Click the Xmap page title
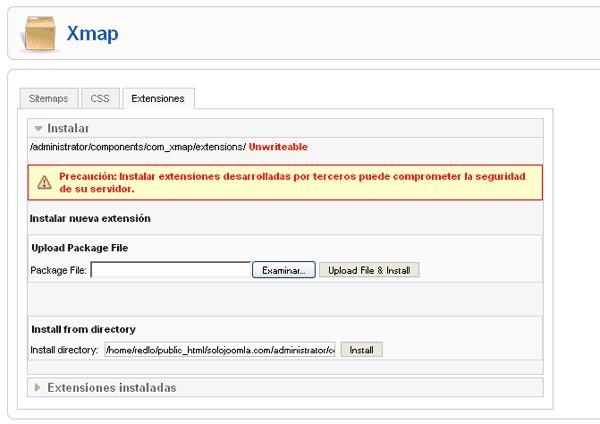 coord(92,33)
